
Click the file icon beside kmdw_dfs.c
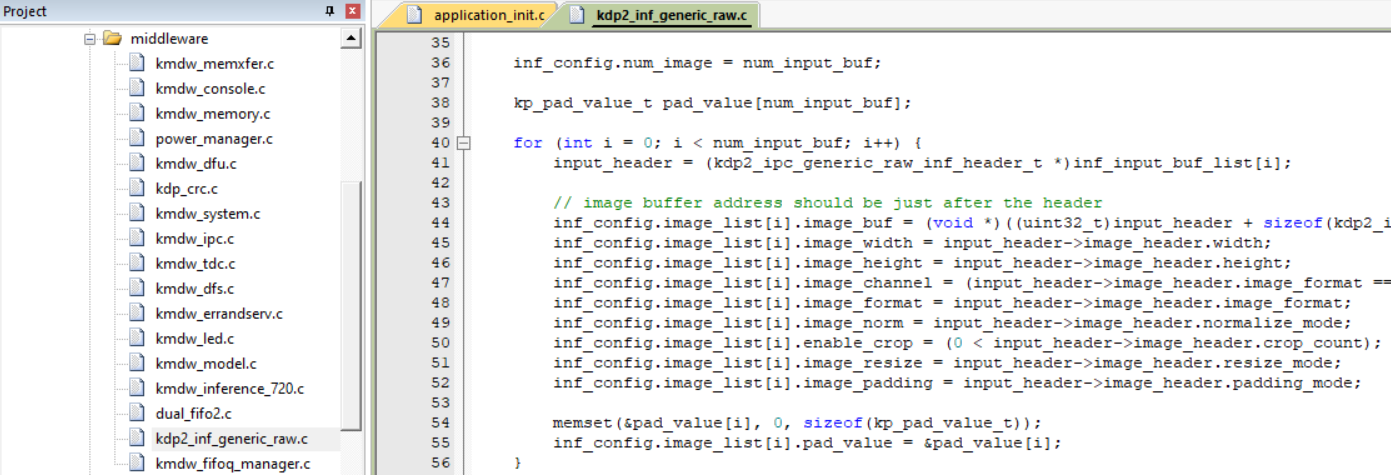(x=137, y=289)
